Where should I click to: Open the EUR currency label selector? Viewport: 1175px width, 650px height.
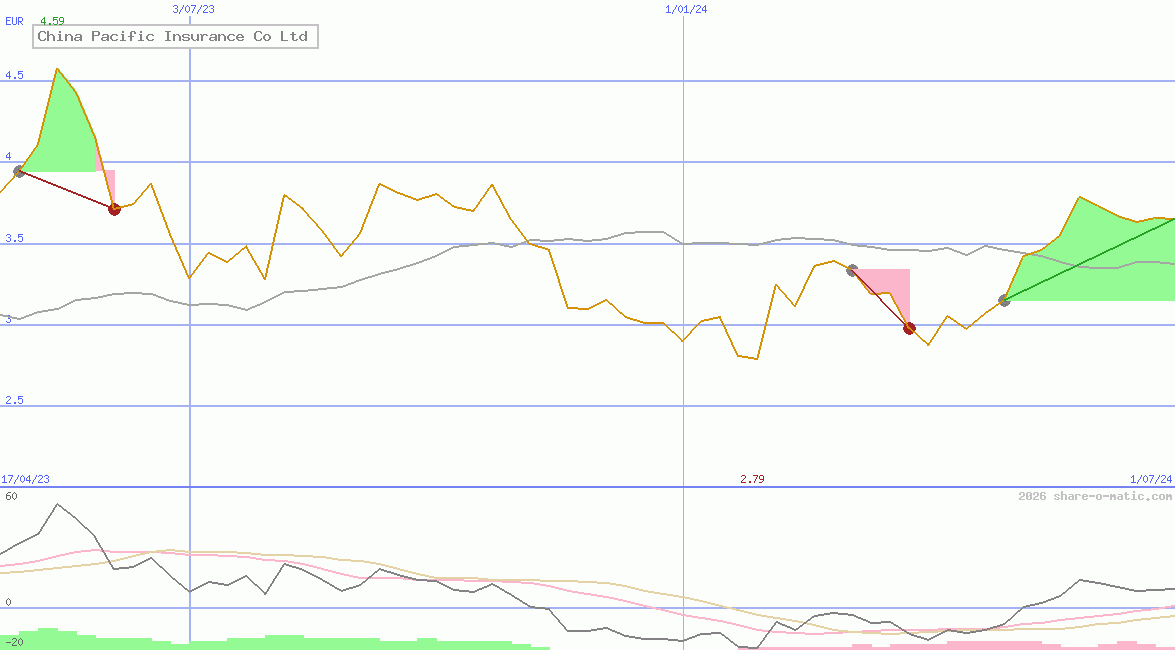click(x=13, y=21)
